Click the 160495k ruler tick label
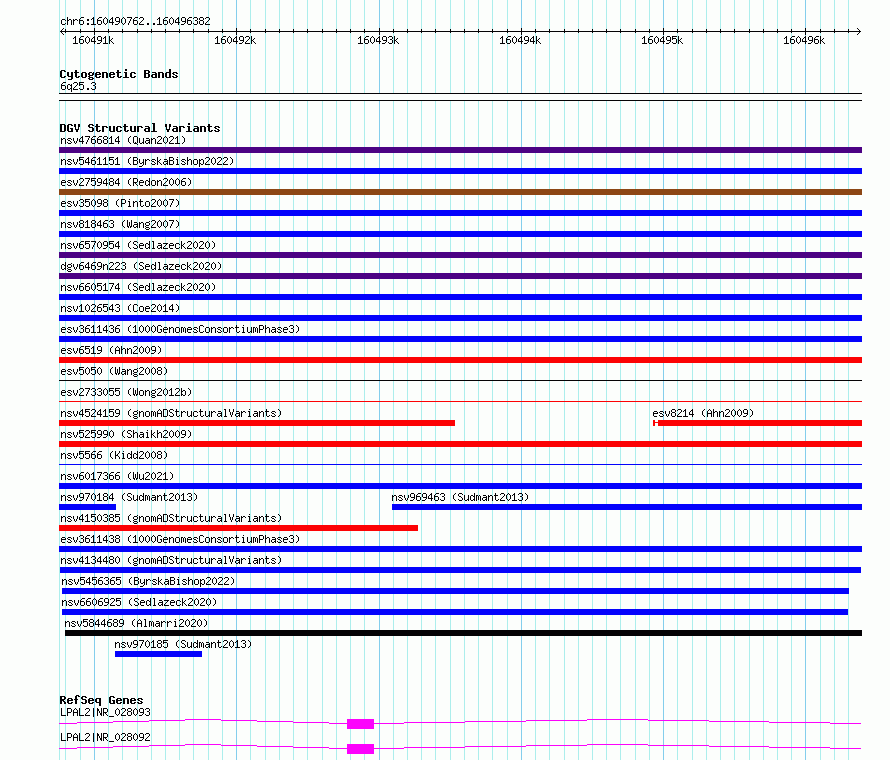 (x=662, y=40)
